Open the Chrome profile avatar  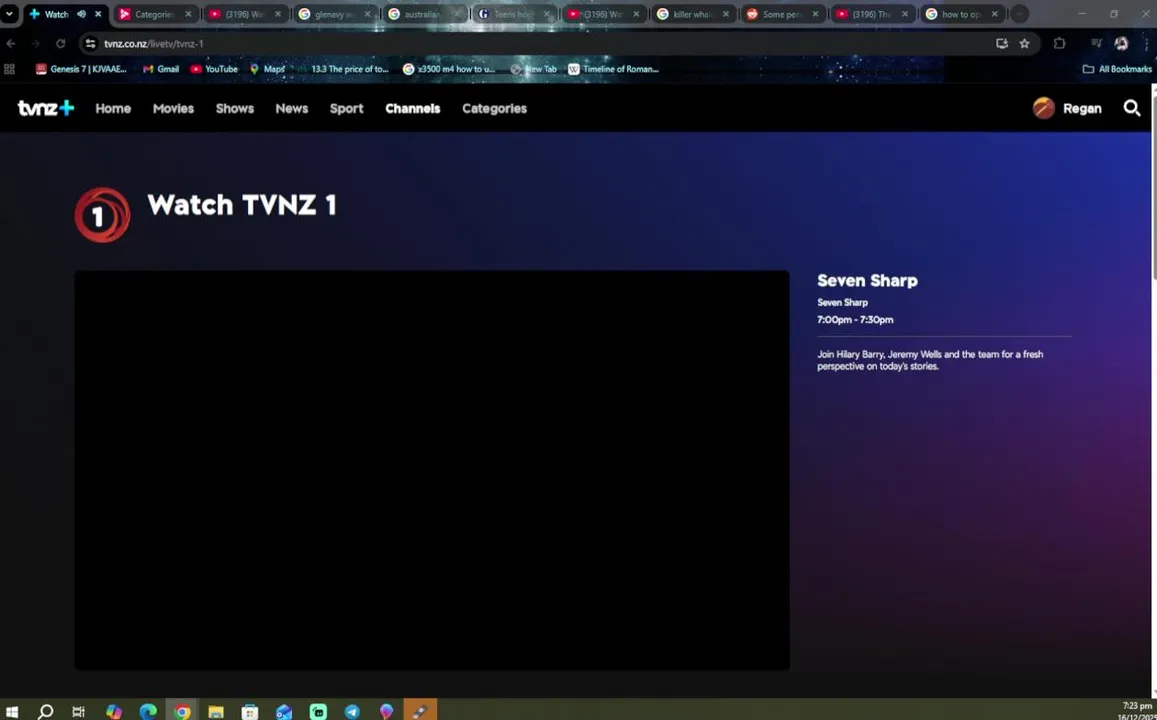1121,44
